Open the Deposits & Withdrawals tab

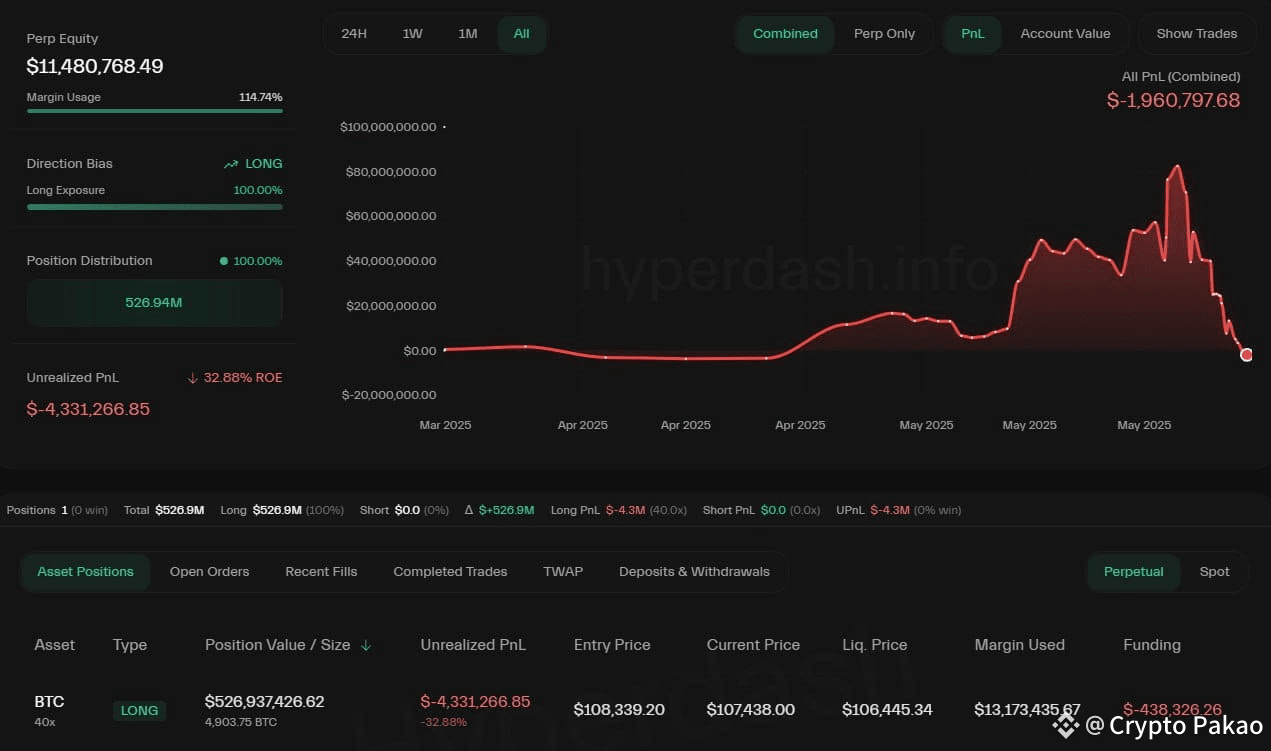point(694,572)
